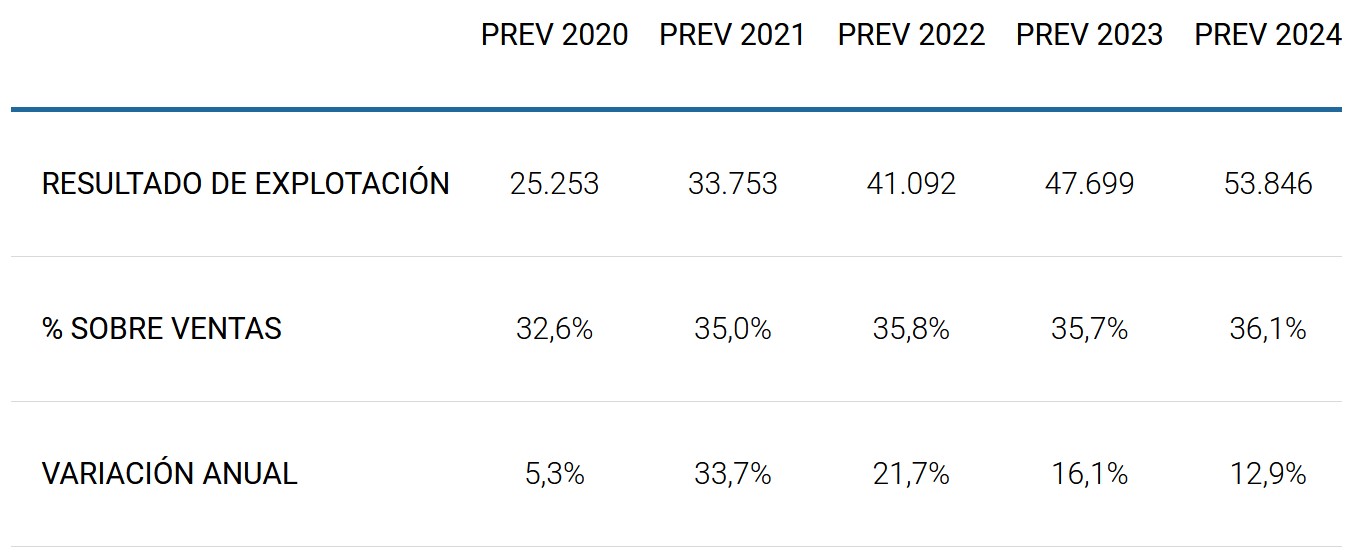Viewport: 1359px width, 556px height.
Task: Select the PREV 2021 column header
Action: pos(732,35)
